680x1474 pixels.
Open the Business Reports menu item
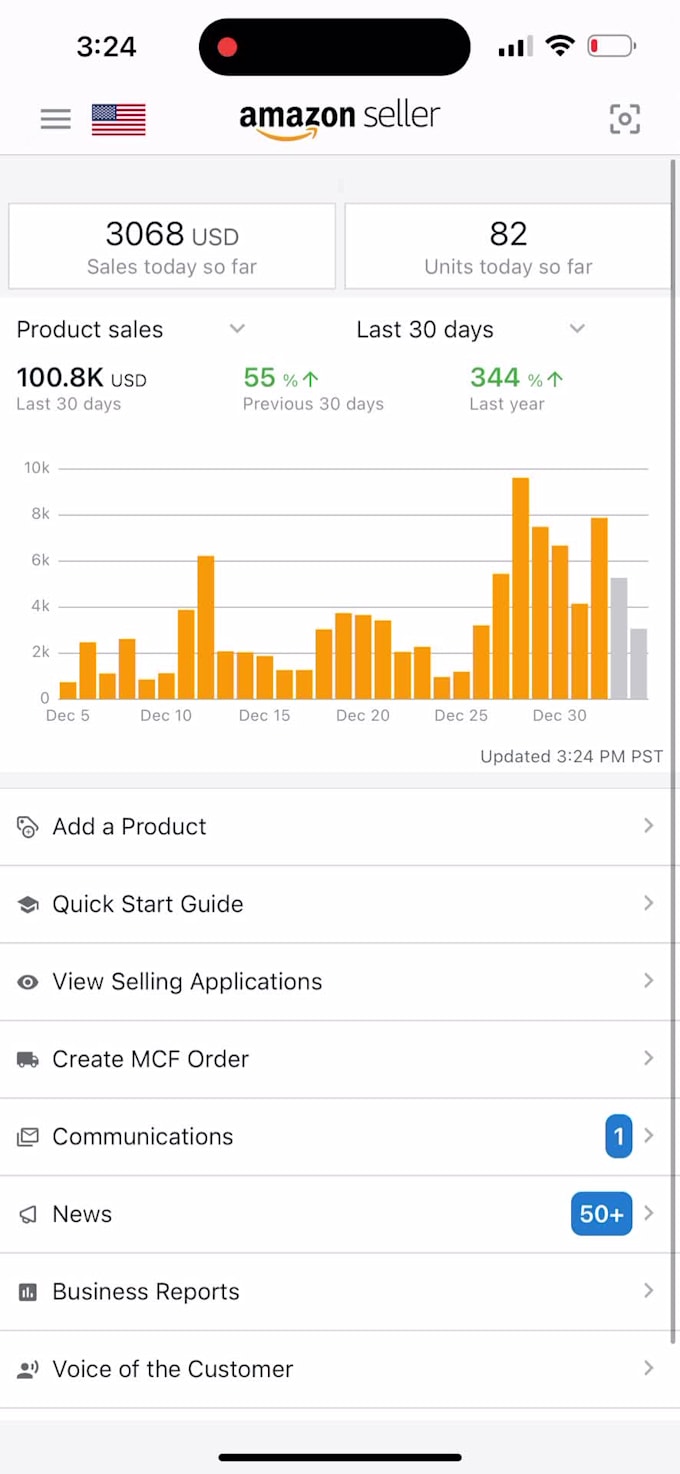(x=146, y=1291)
